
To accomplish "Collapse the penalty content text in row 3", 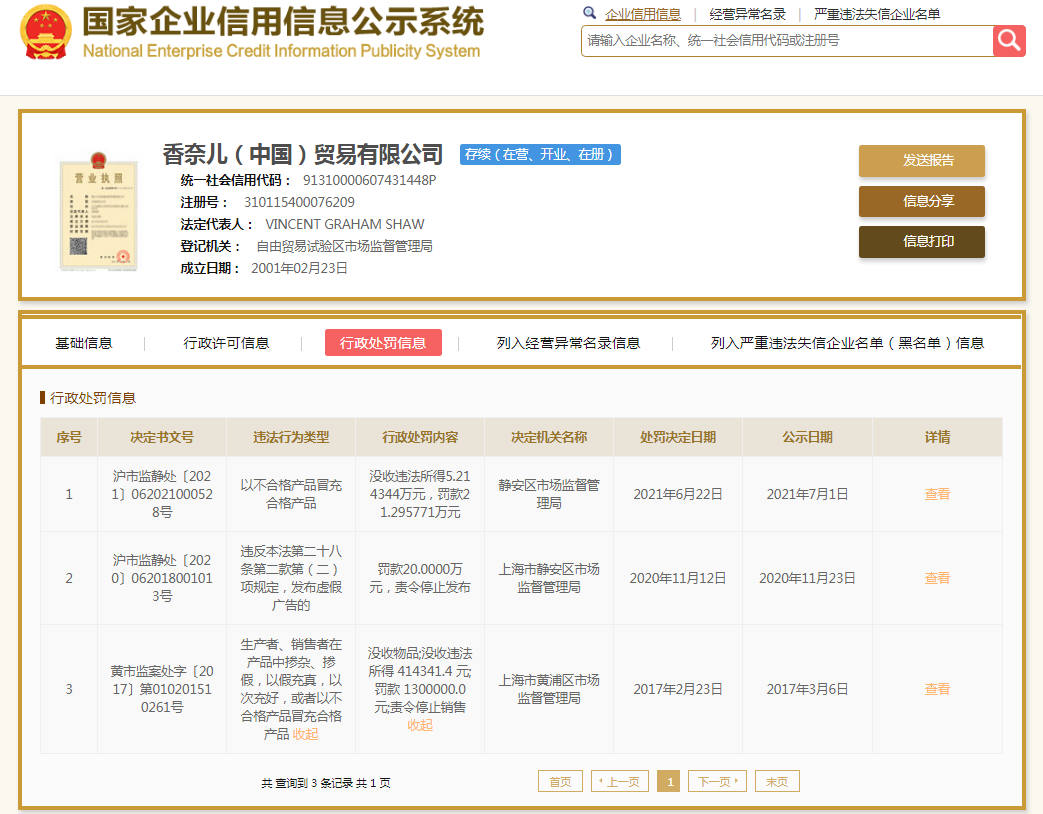I will click(420, 726).
